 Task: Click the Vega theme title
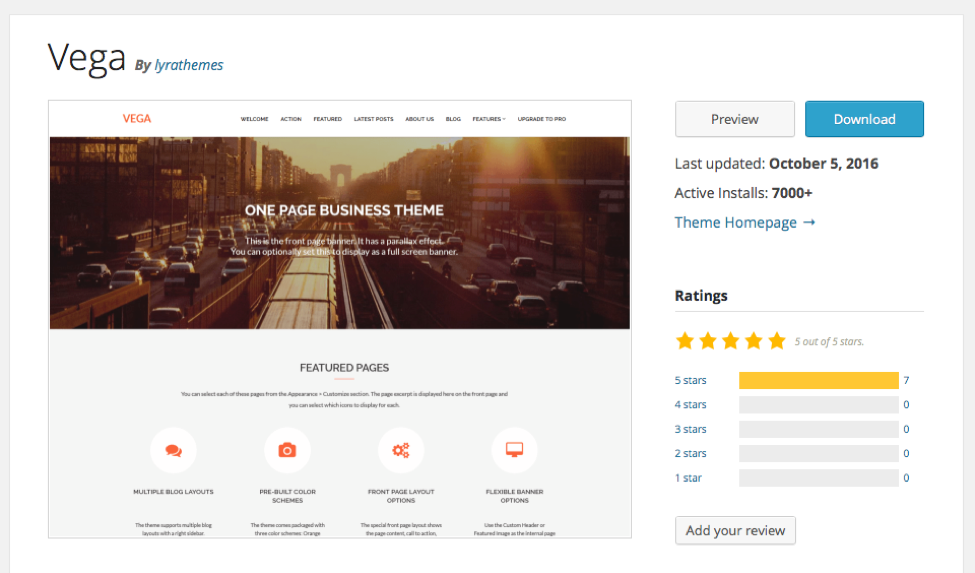(x=87, y=58)
